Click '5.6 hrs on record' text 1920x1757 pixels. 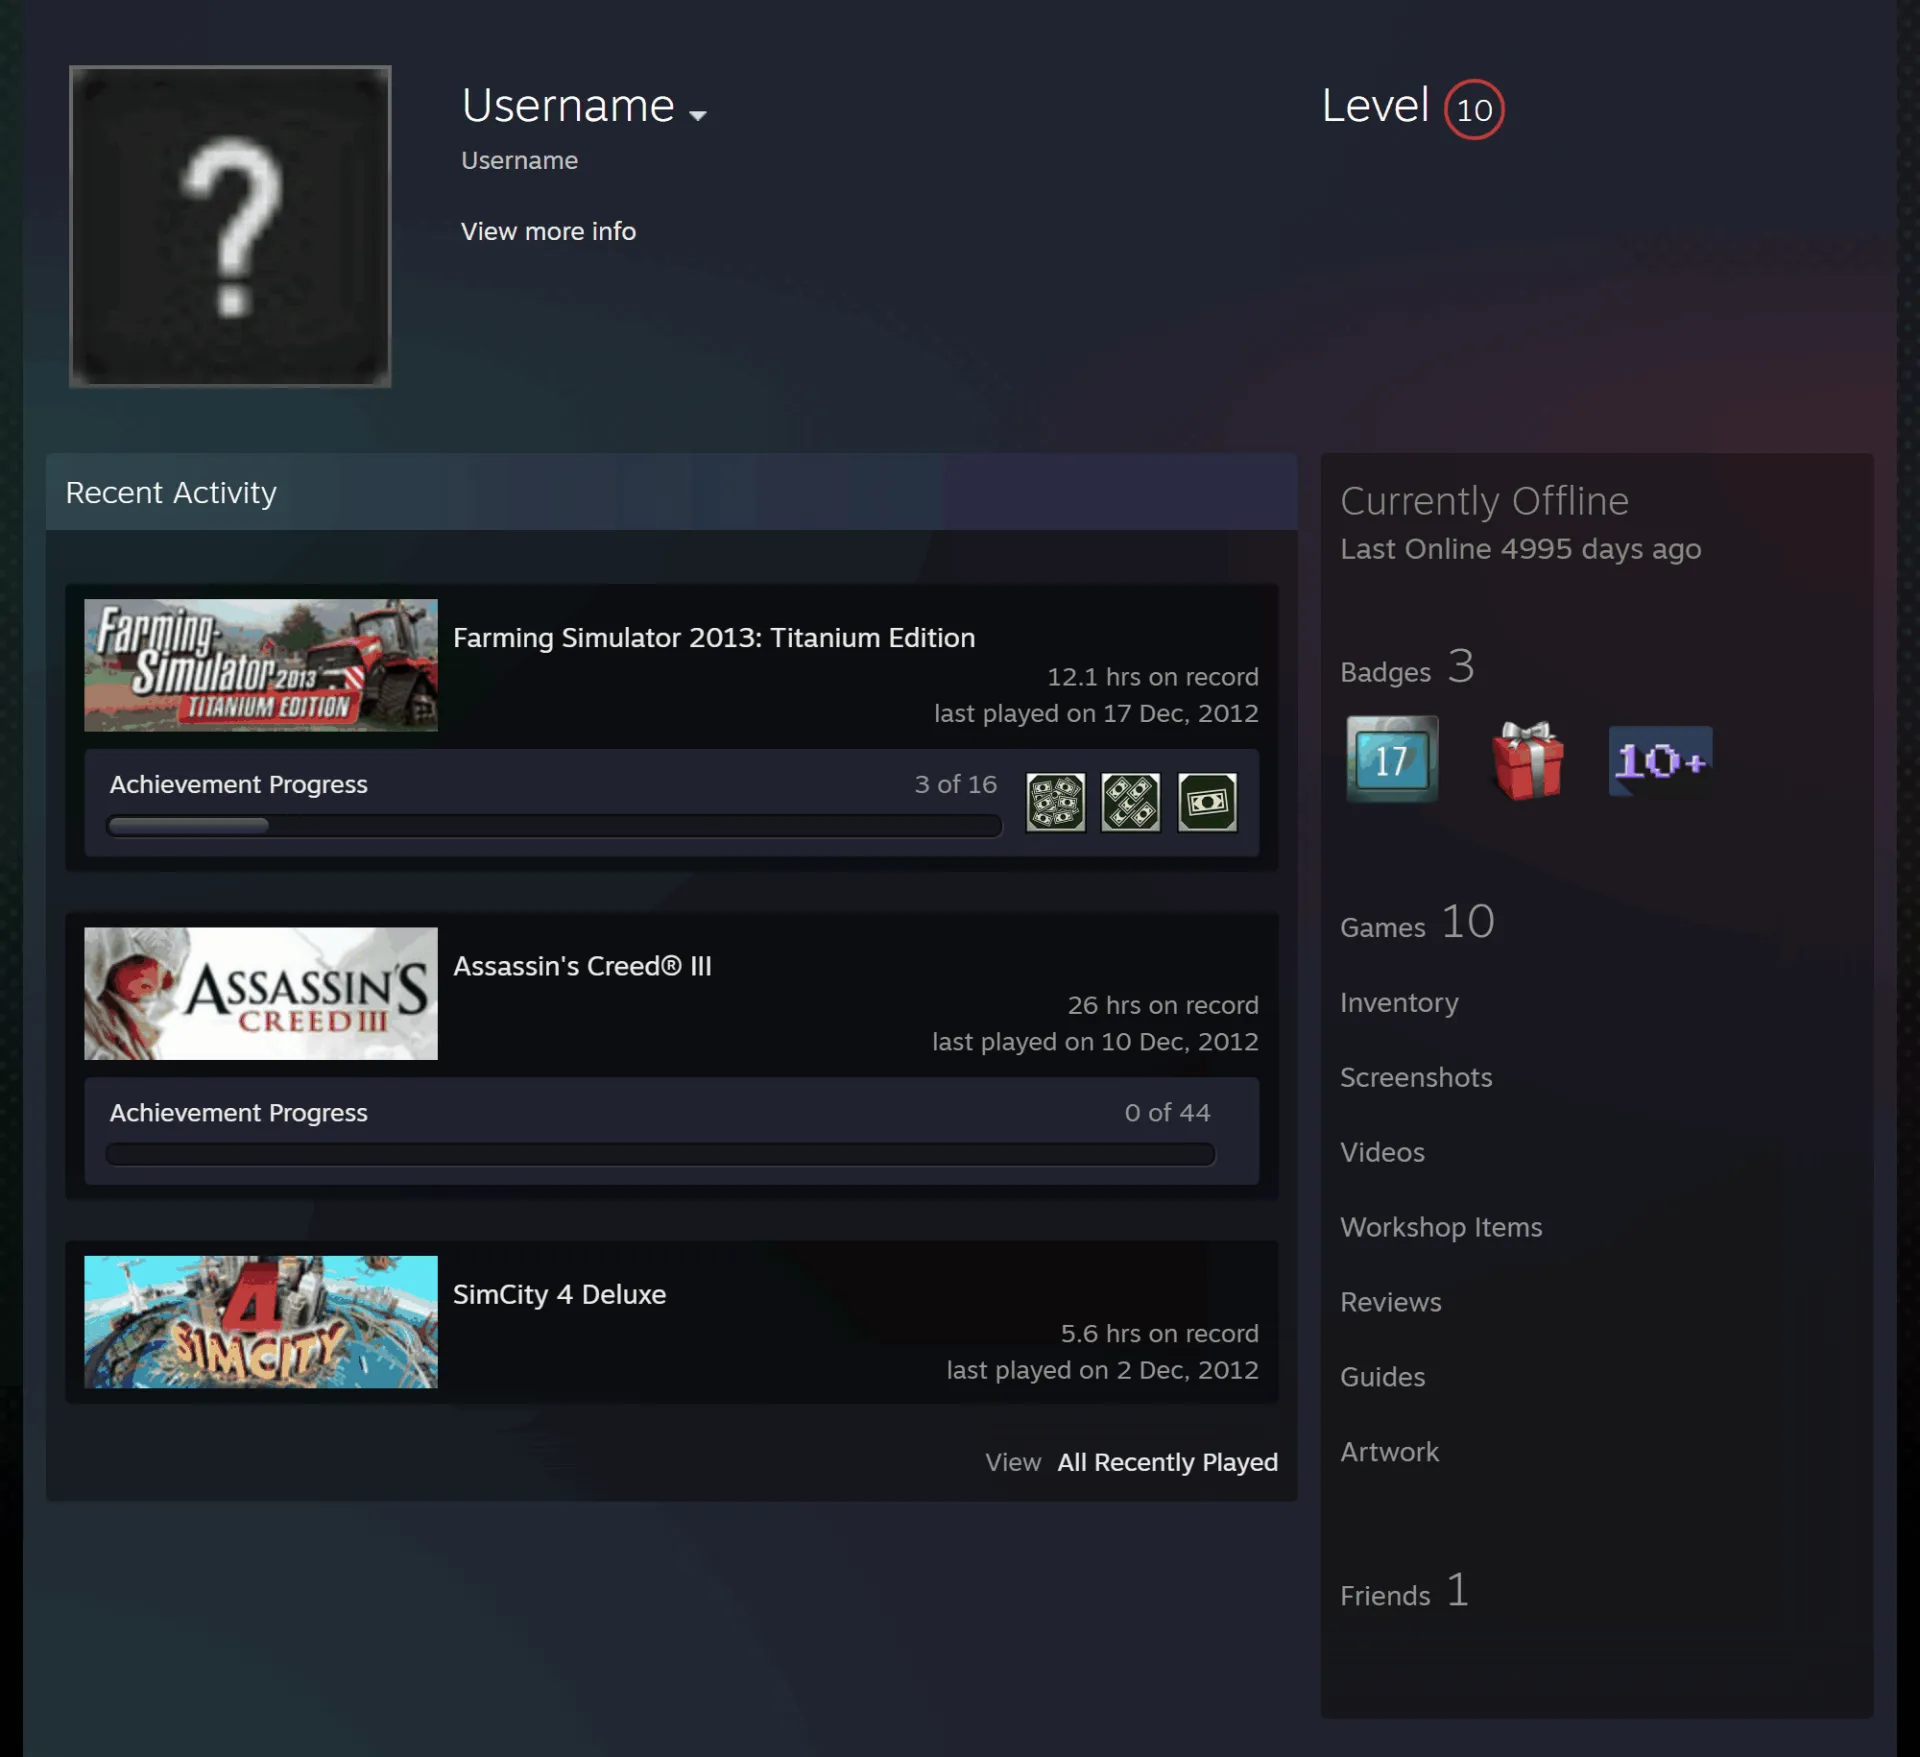point(1159,1333)
